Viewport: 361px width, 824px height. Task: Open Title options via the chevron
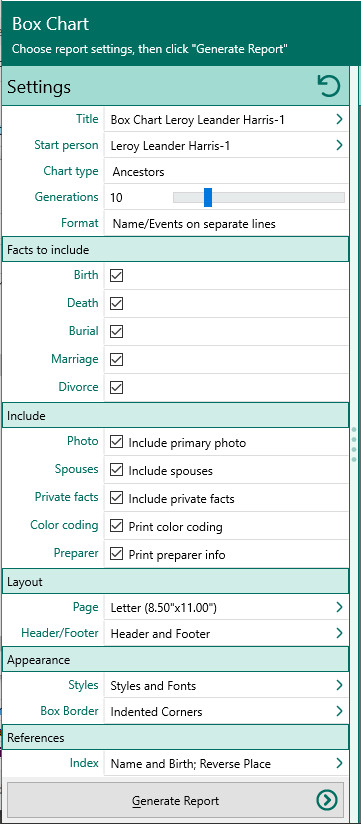click(x=339, y=119)
